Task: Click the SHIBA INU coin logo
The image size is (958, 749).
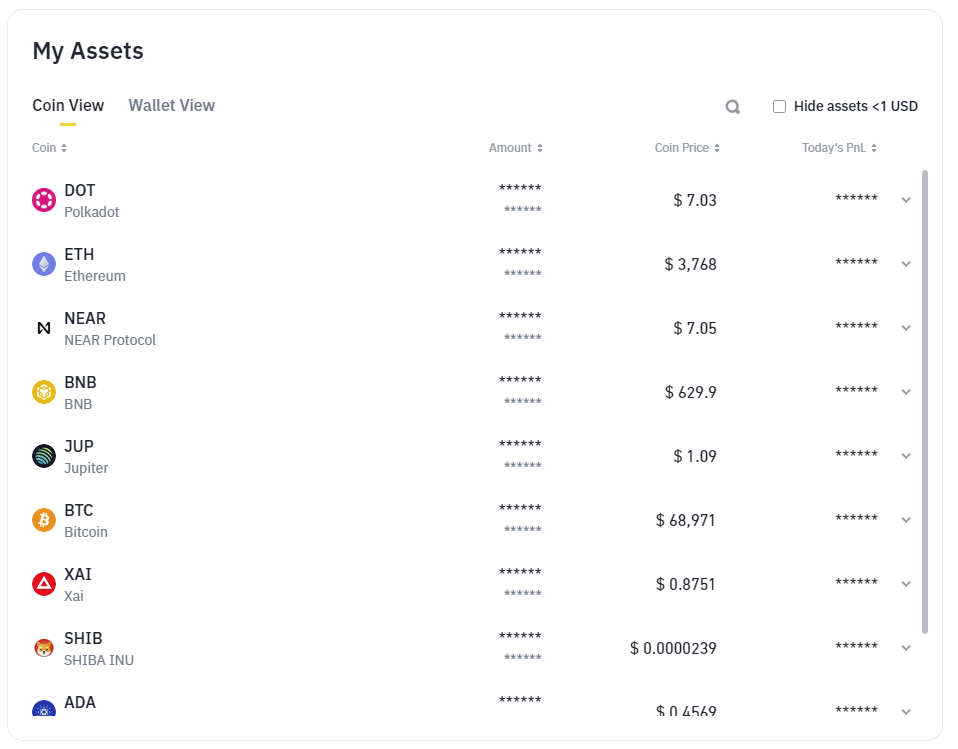Action: (x=44, y=648)
